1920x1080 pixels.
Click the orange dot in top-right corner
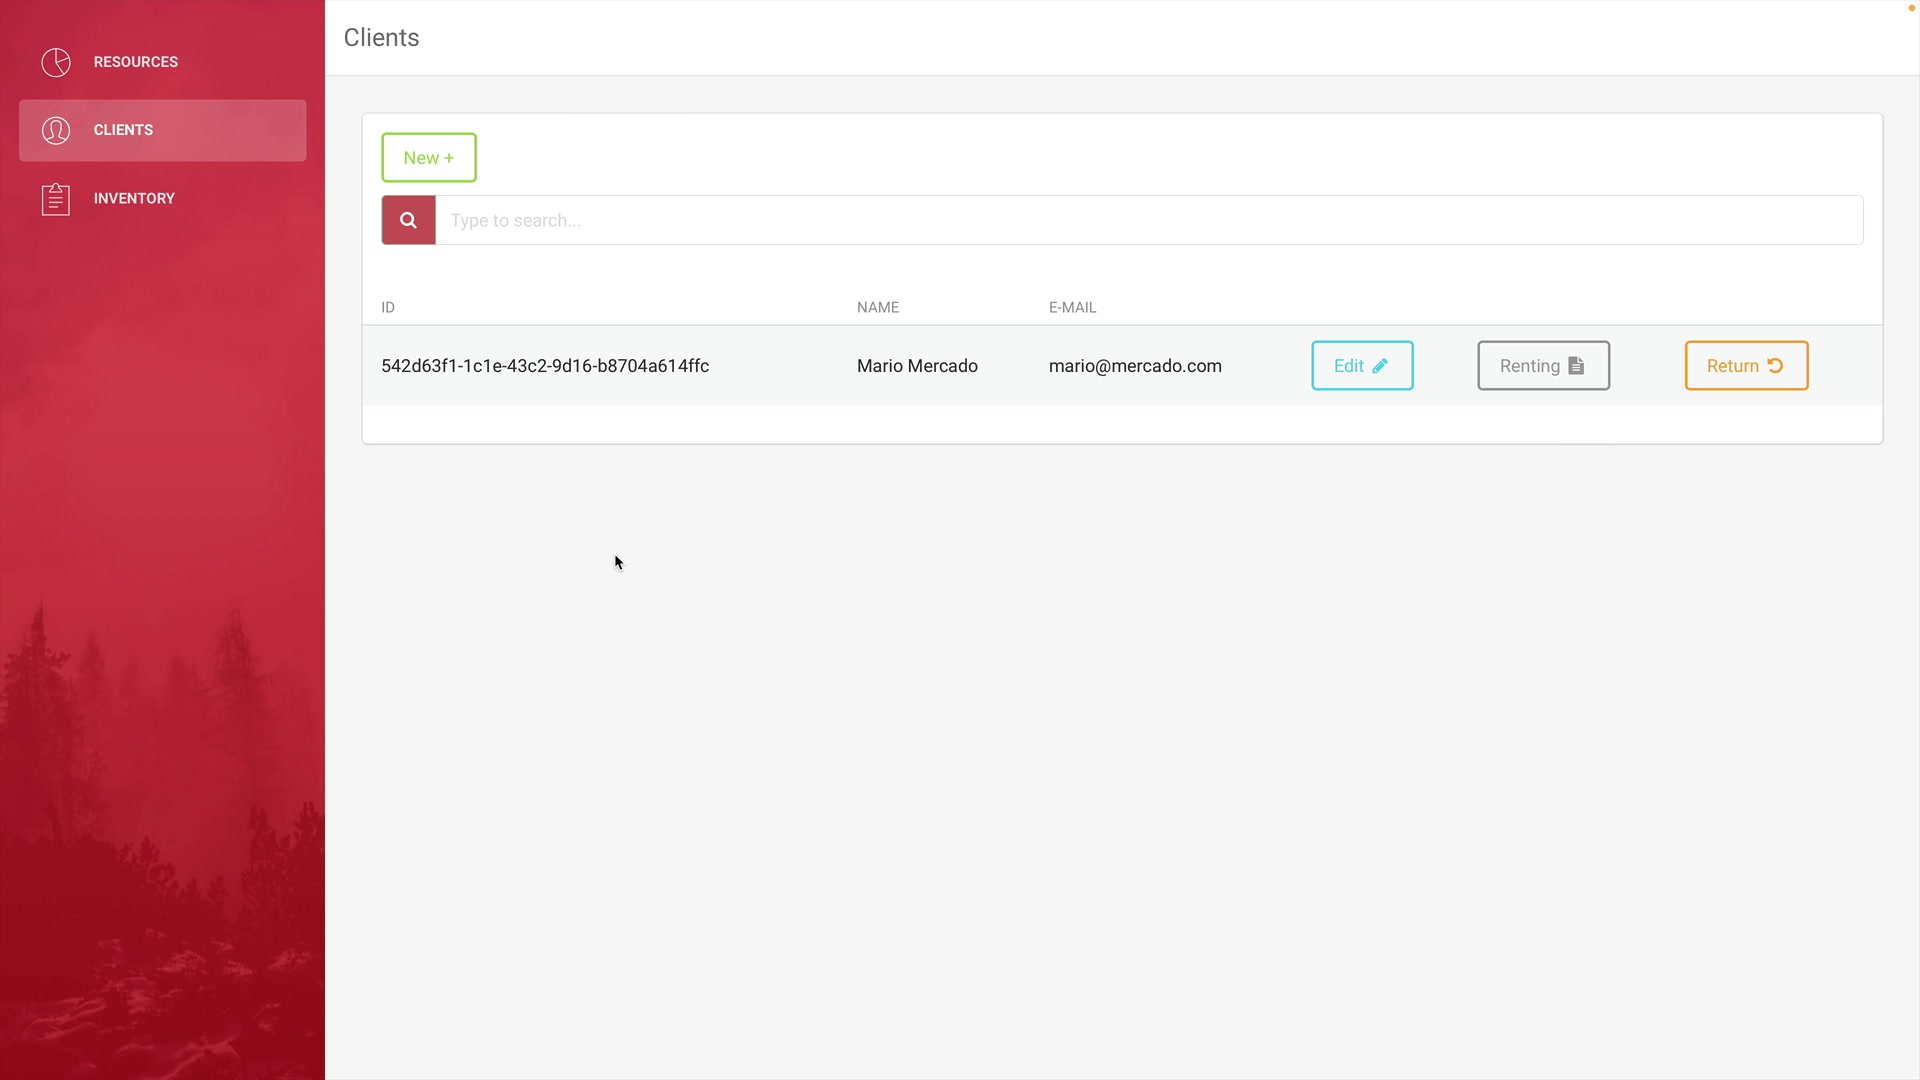pos(1911,8)
